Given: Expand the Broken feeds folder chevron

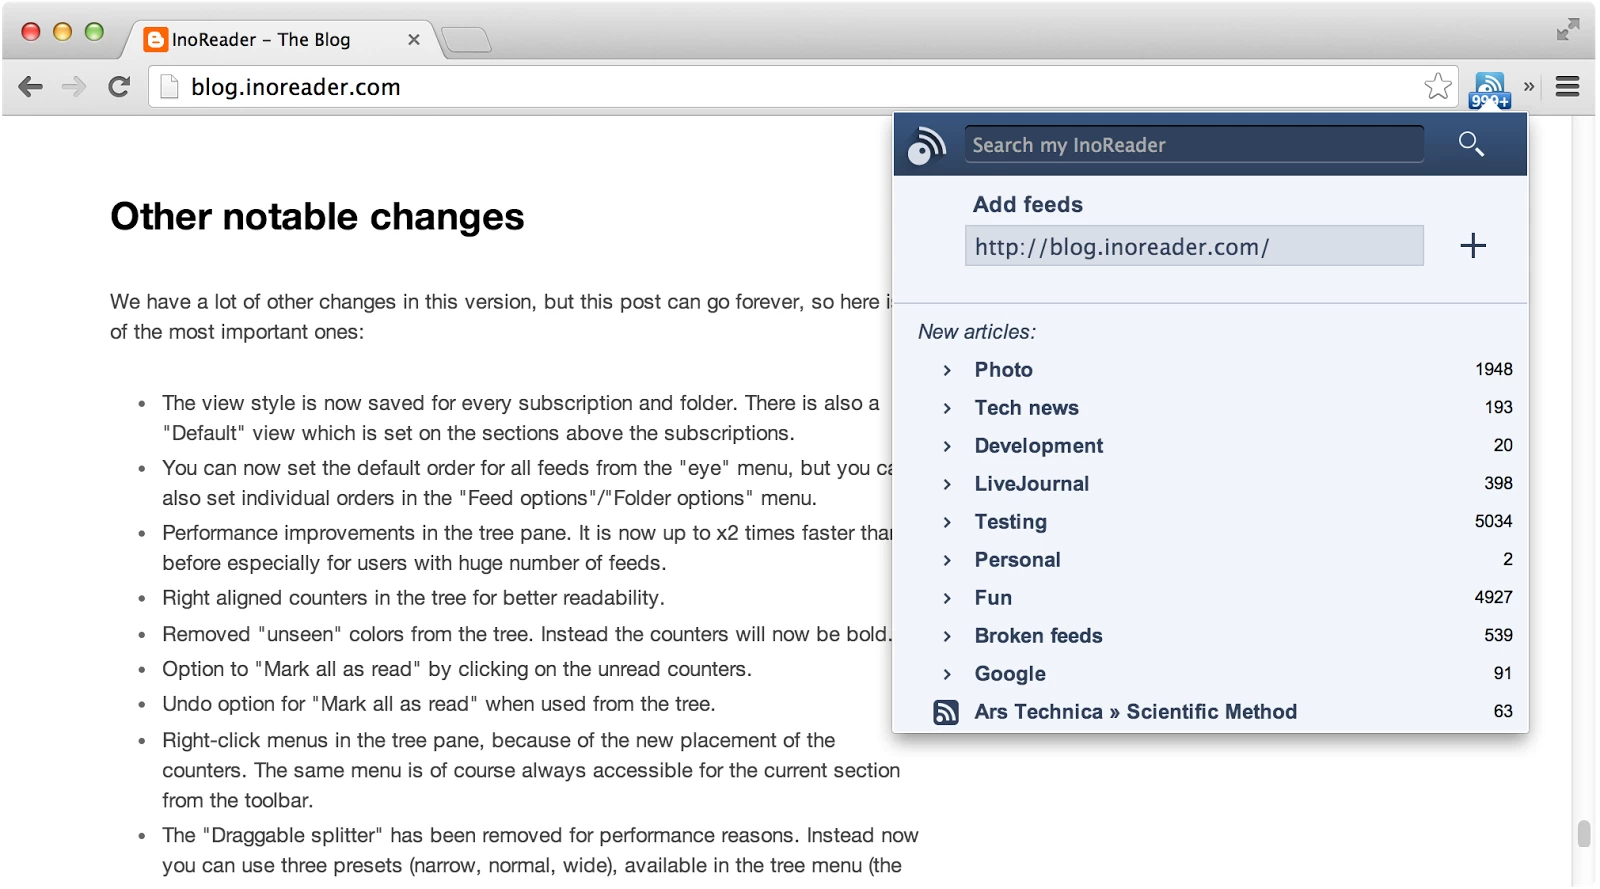Looking at the screenshot, I should (x=947, y=636).
